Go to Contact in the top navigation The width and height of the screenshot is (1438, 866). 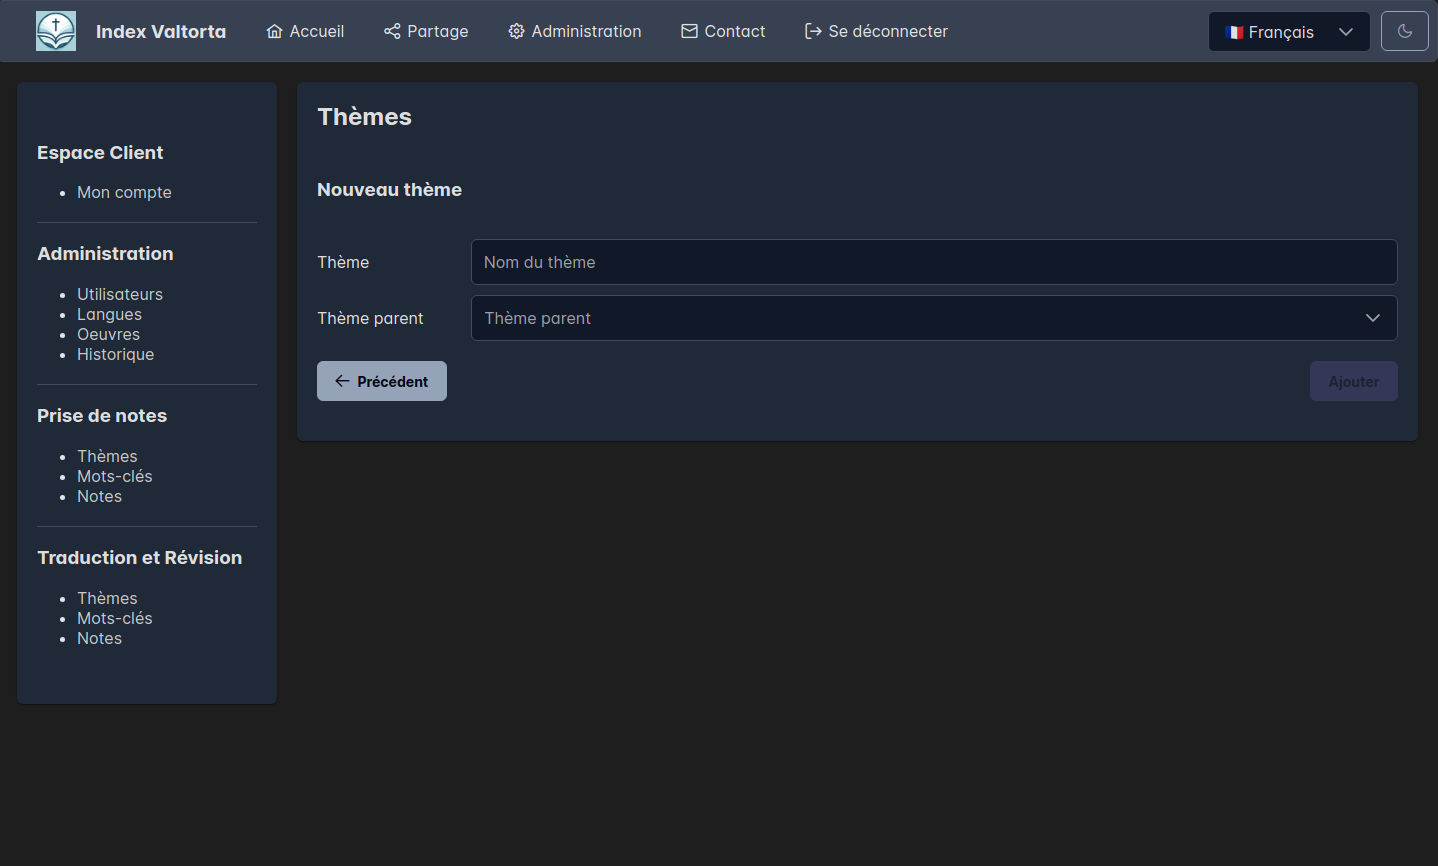pyautogui.click(x=734, y=32)
